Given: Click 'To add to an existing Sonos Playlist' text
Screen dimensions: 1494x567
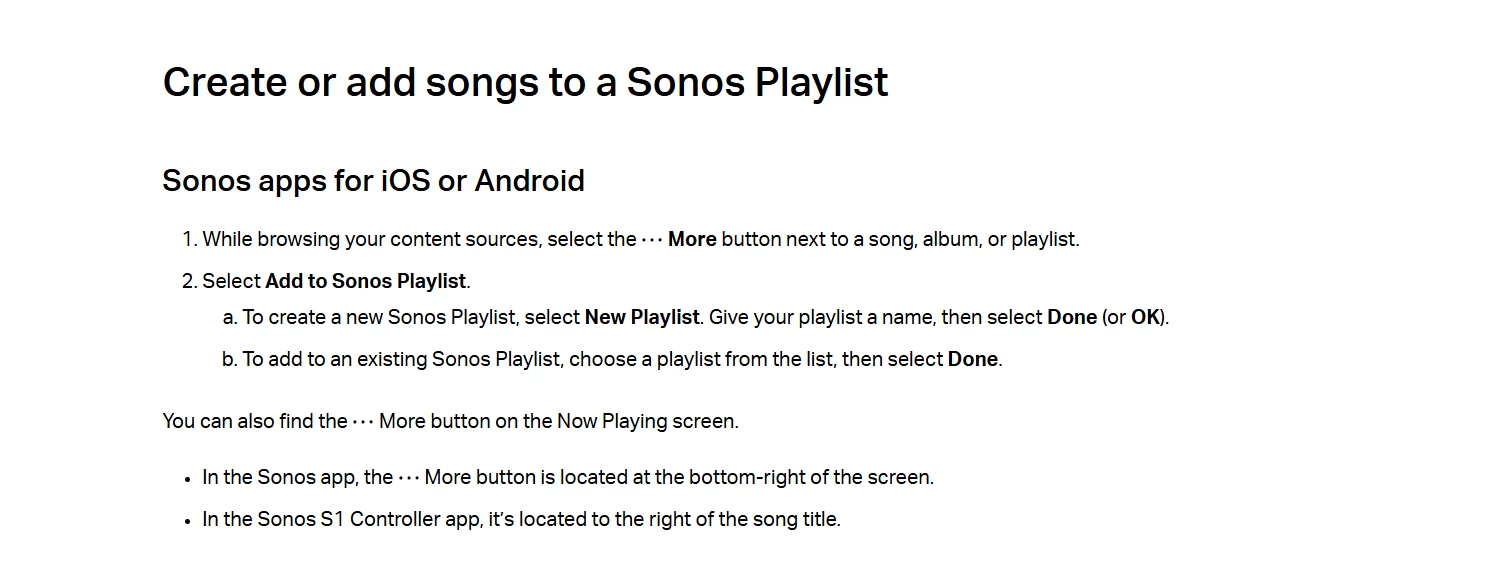Looking at the screenshot, I should pyautogui.click(x=400, y=359).
